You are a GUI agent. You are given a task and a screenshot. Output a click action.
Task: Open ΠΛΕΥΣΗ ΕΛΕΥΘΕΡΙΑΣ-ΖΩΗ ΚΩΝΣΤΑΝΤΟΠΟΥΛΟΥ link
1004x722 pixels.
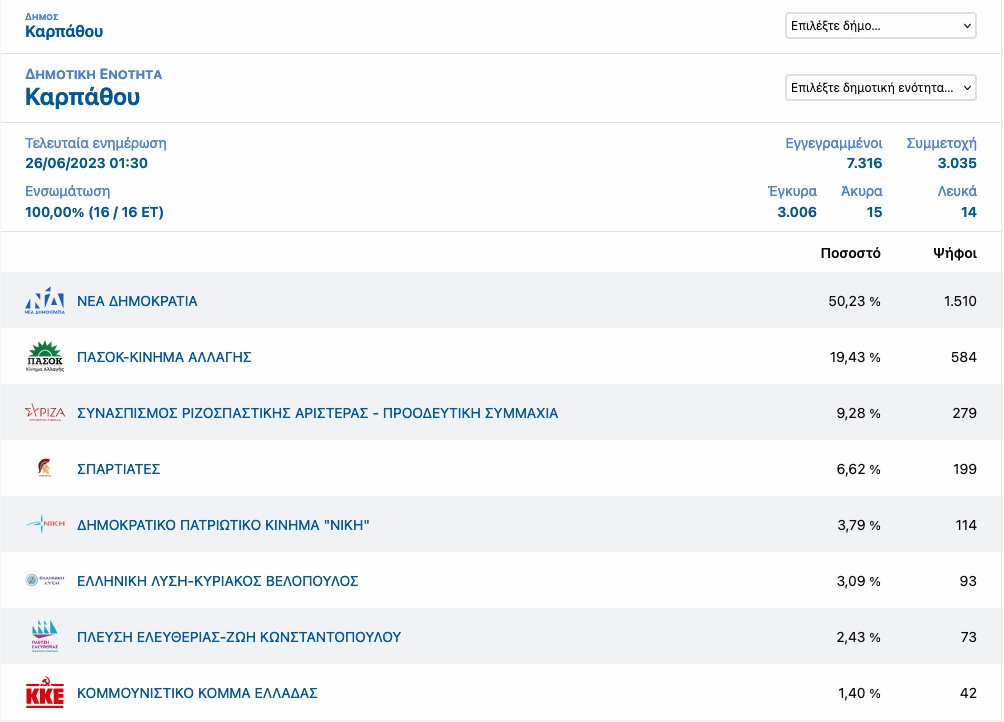239,637
